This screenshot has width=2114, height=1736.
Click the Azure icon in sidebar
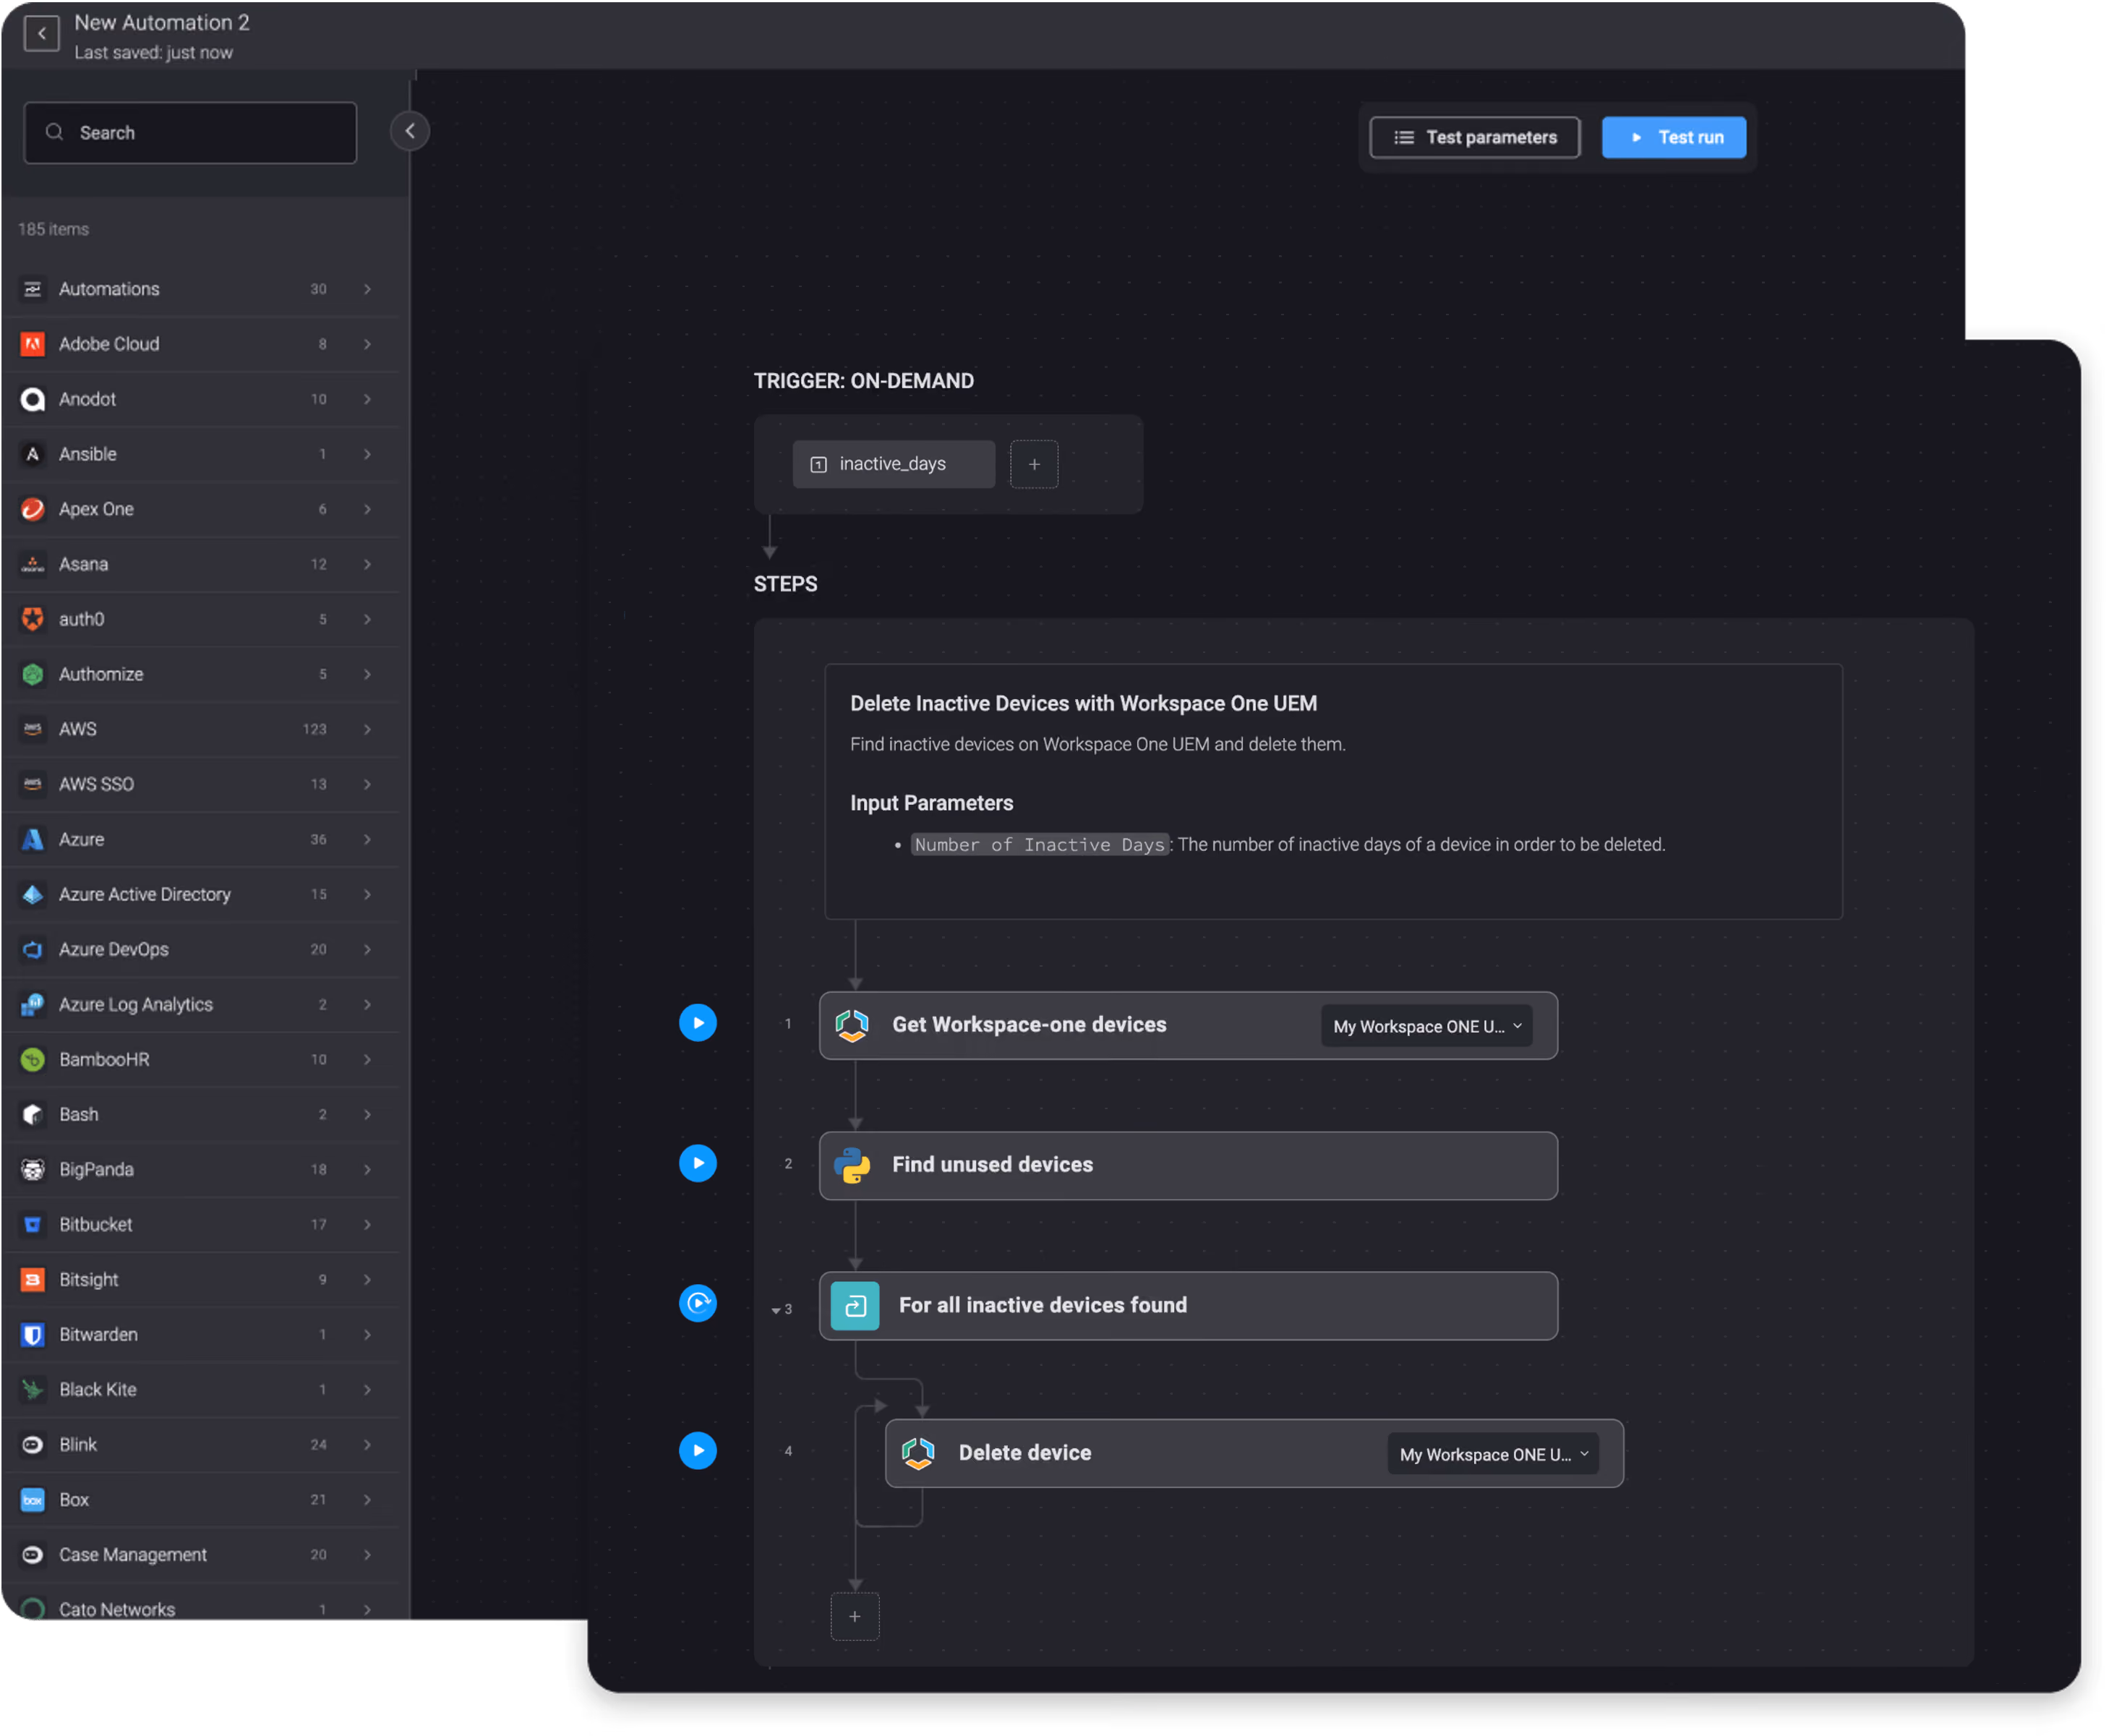(33, 839)
